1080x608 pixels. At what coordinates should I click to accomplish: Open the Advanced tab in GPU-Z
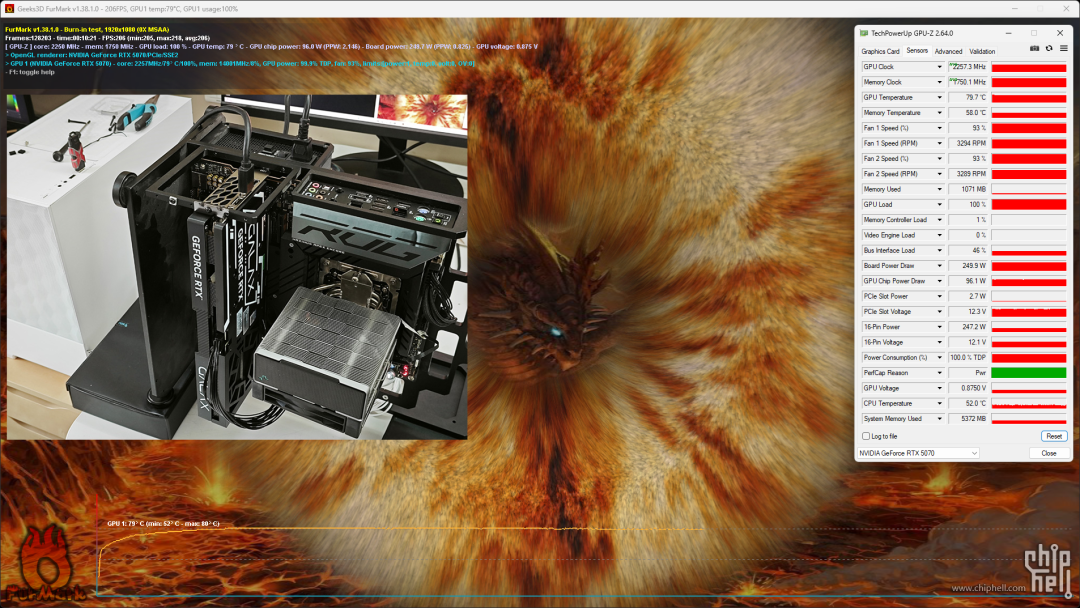click(x=948, y=52)
